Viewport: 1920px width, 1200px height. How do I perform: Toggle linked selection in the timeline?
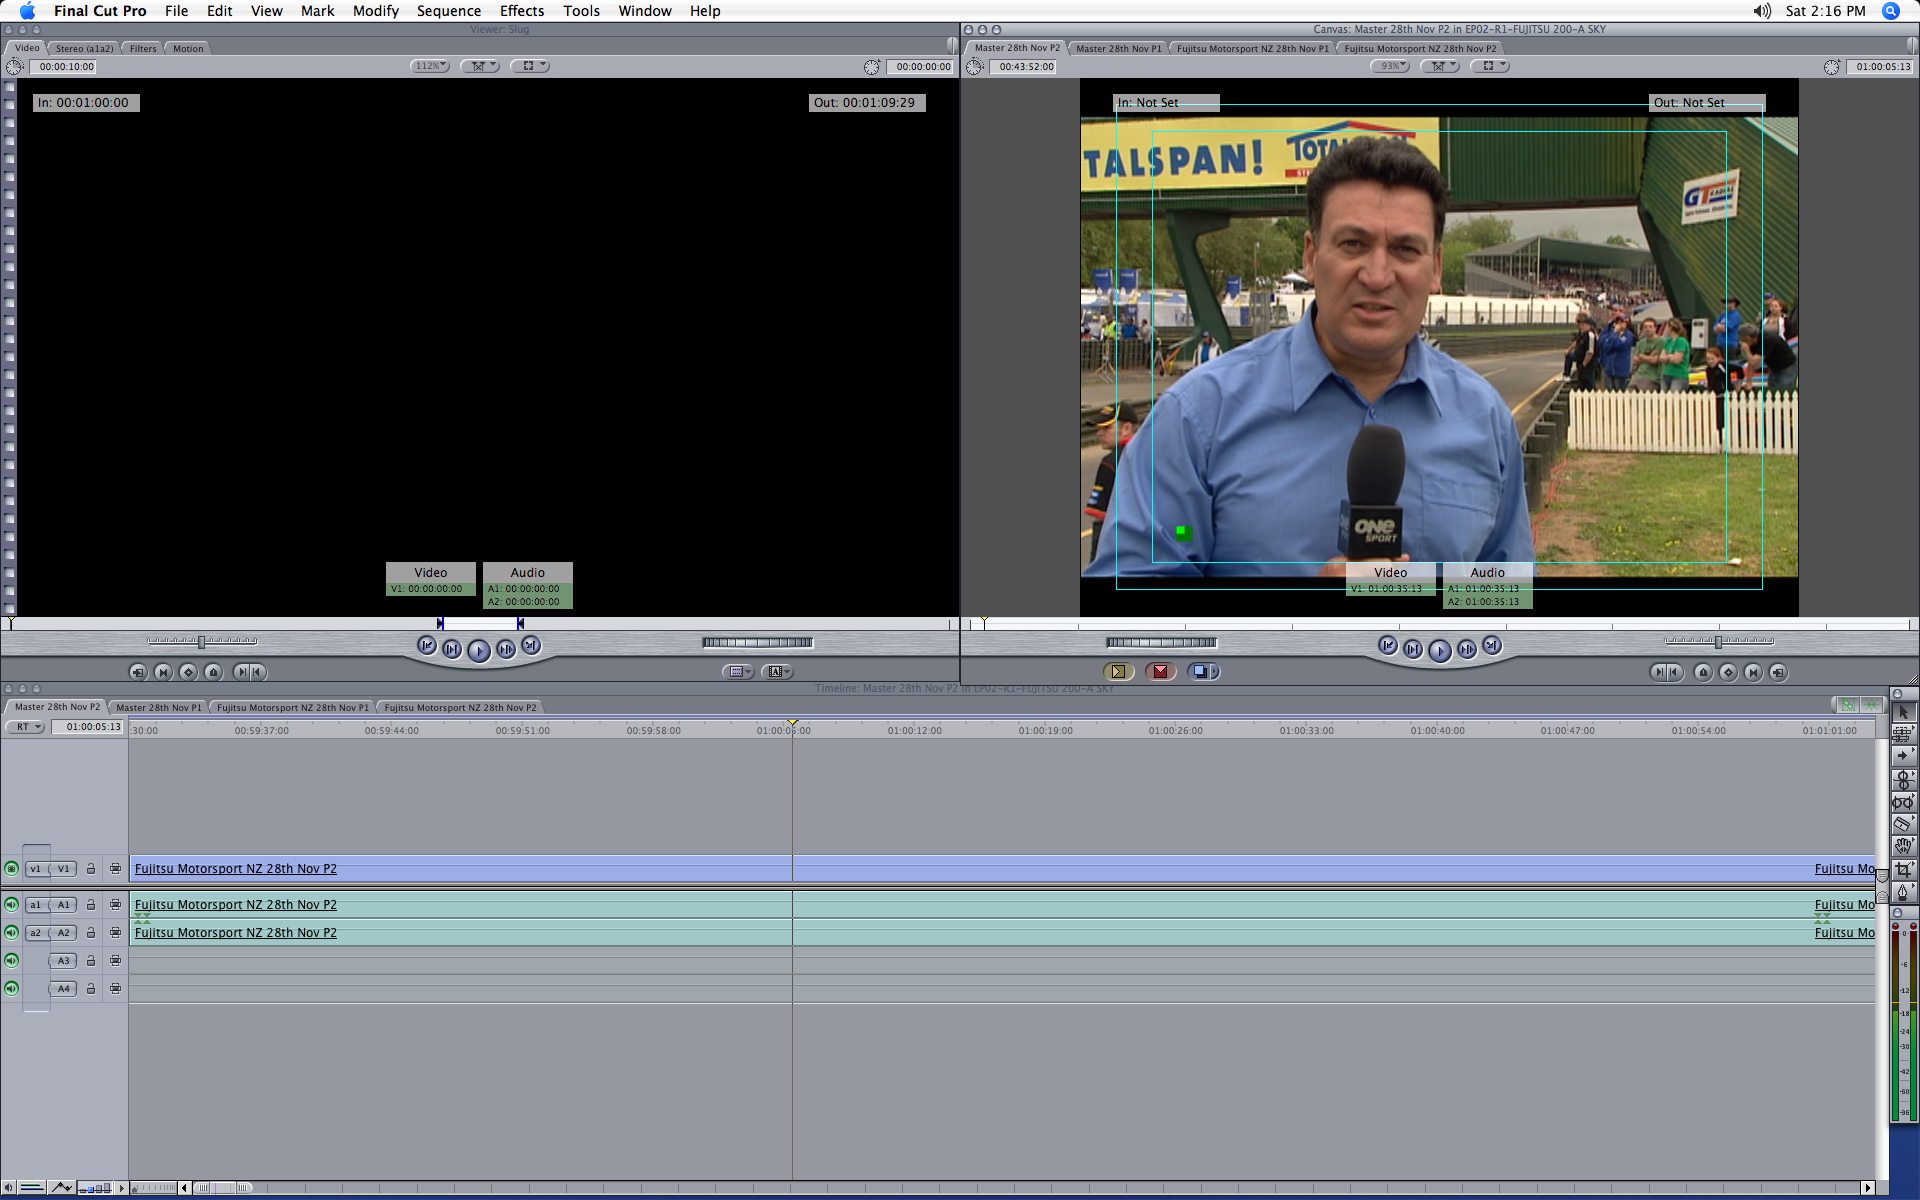tap(1848, 705)
